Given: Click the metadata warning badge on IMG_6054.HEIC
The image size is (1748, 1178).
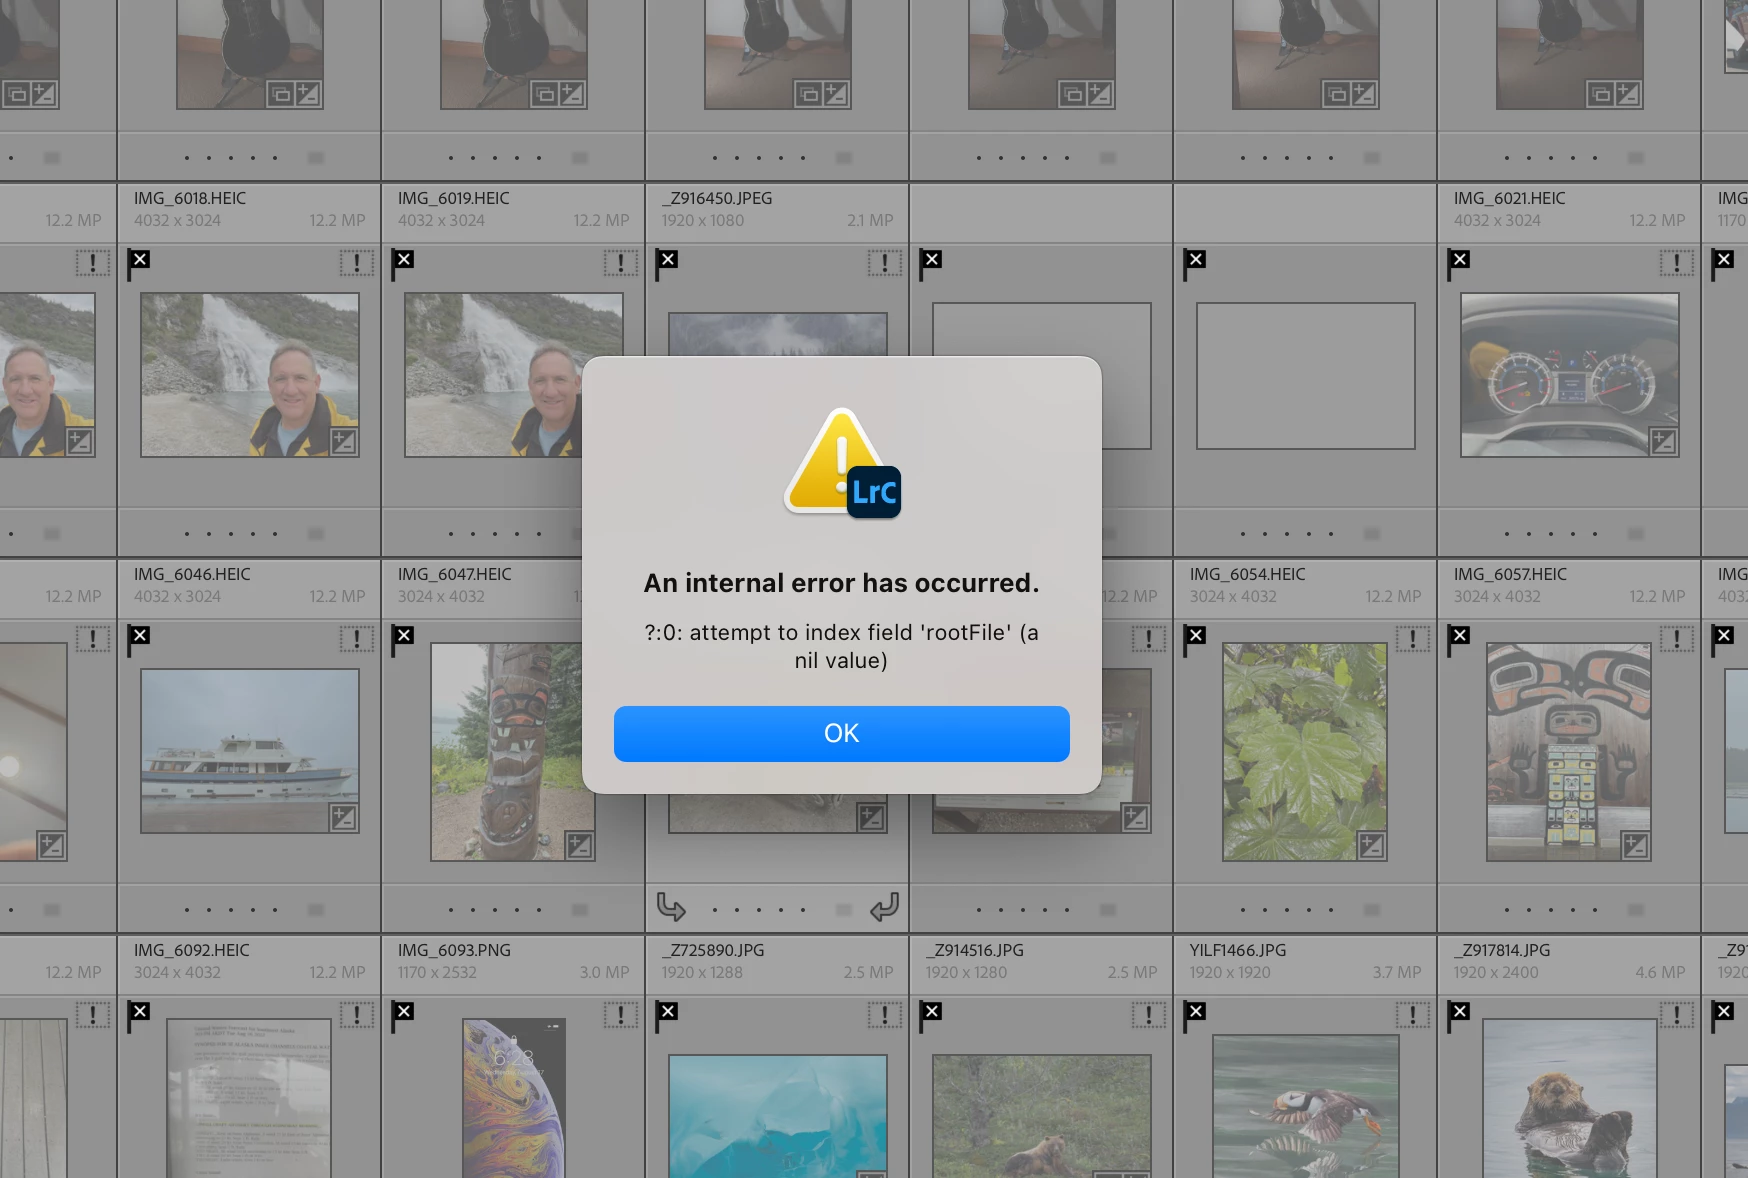Looking at the screenshot, I should point(1412,639).
